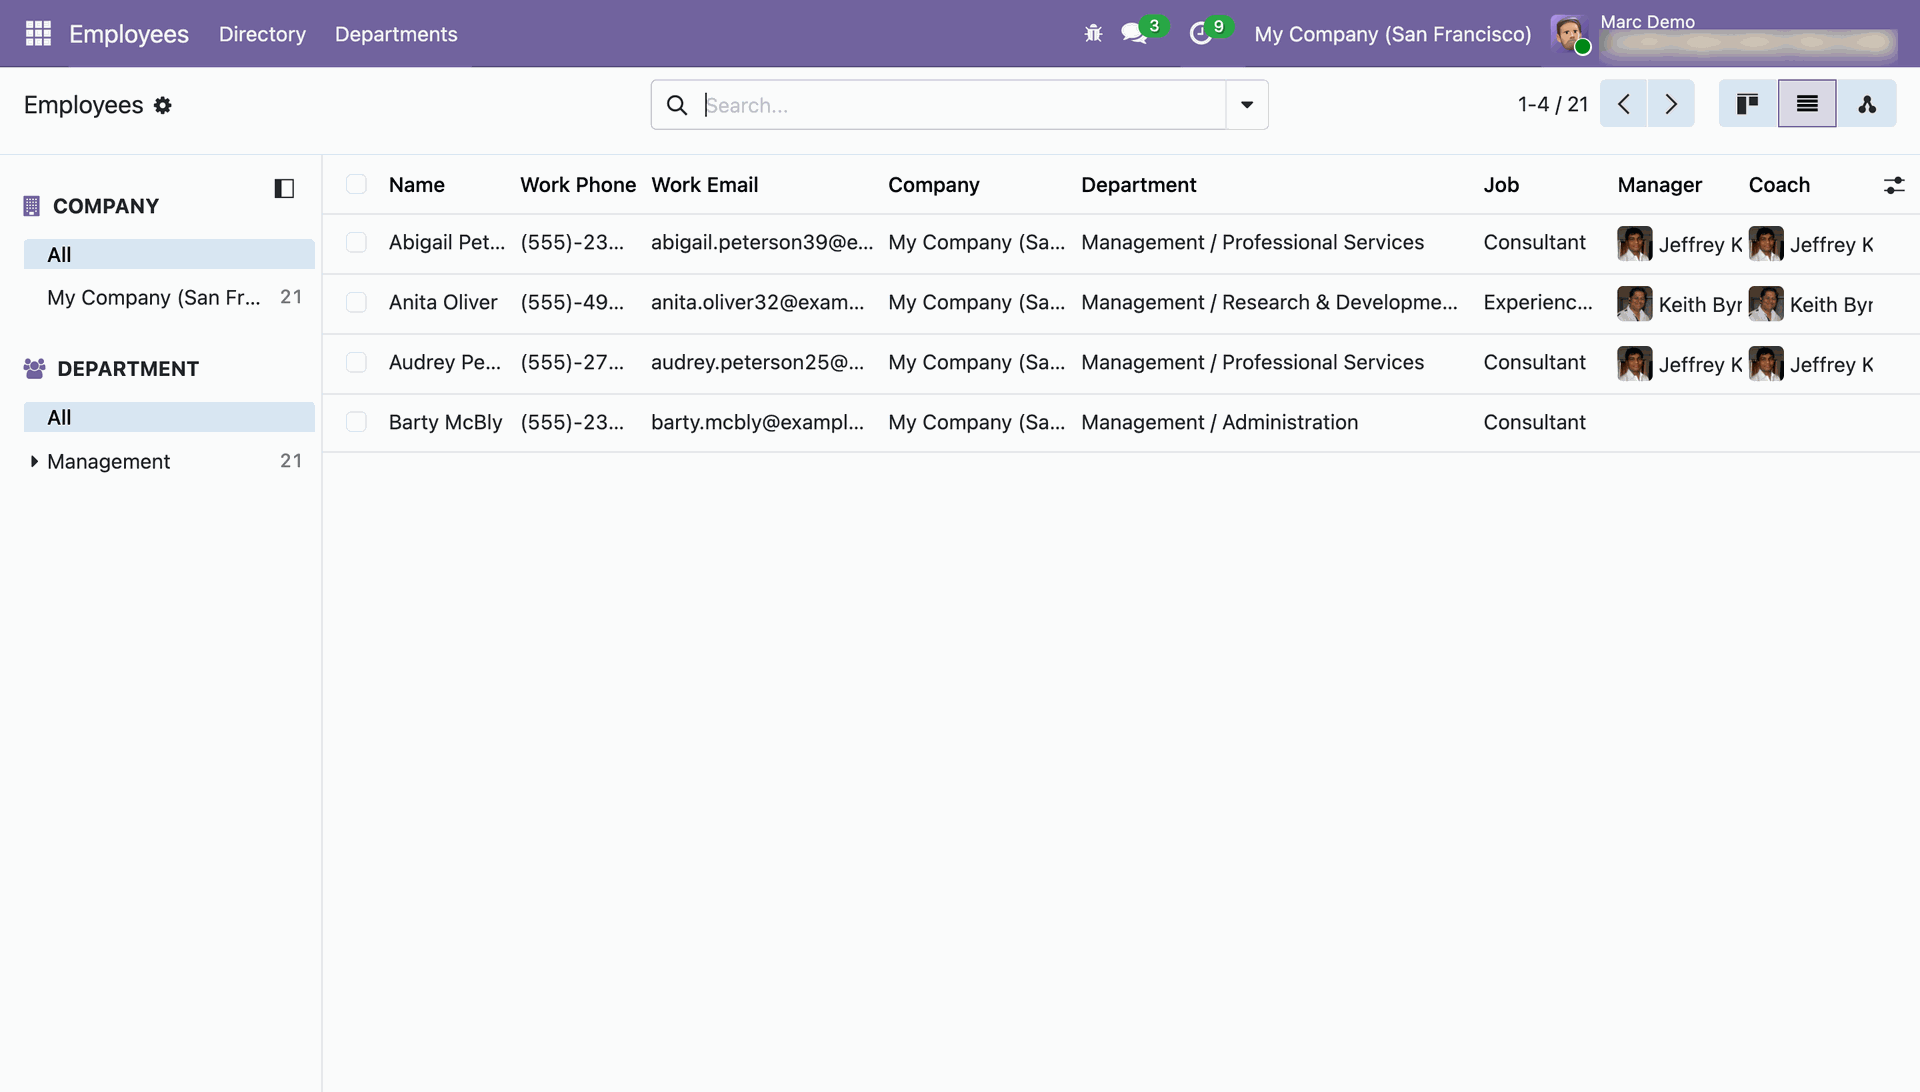Open the apps grid home menu

pos(38,34)
